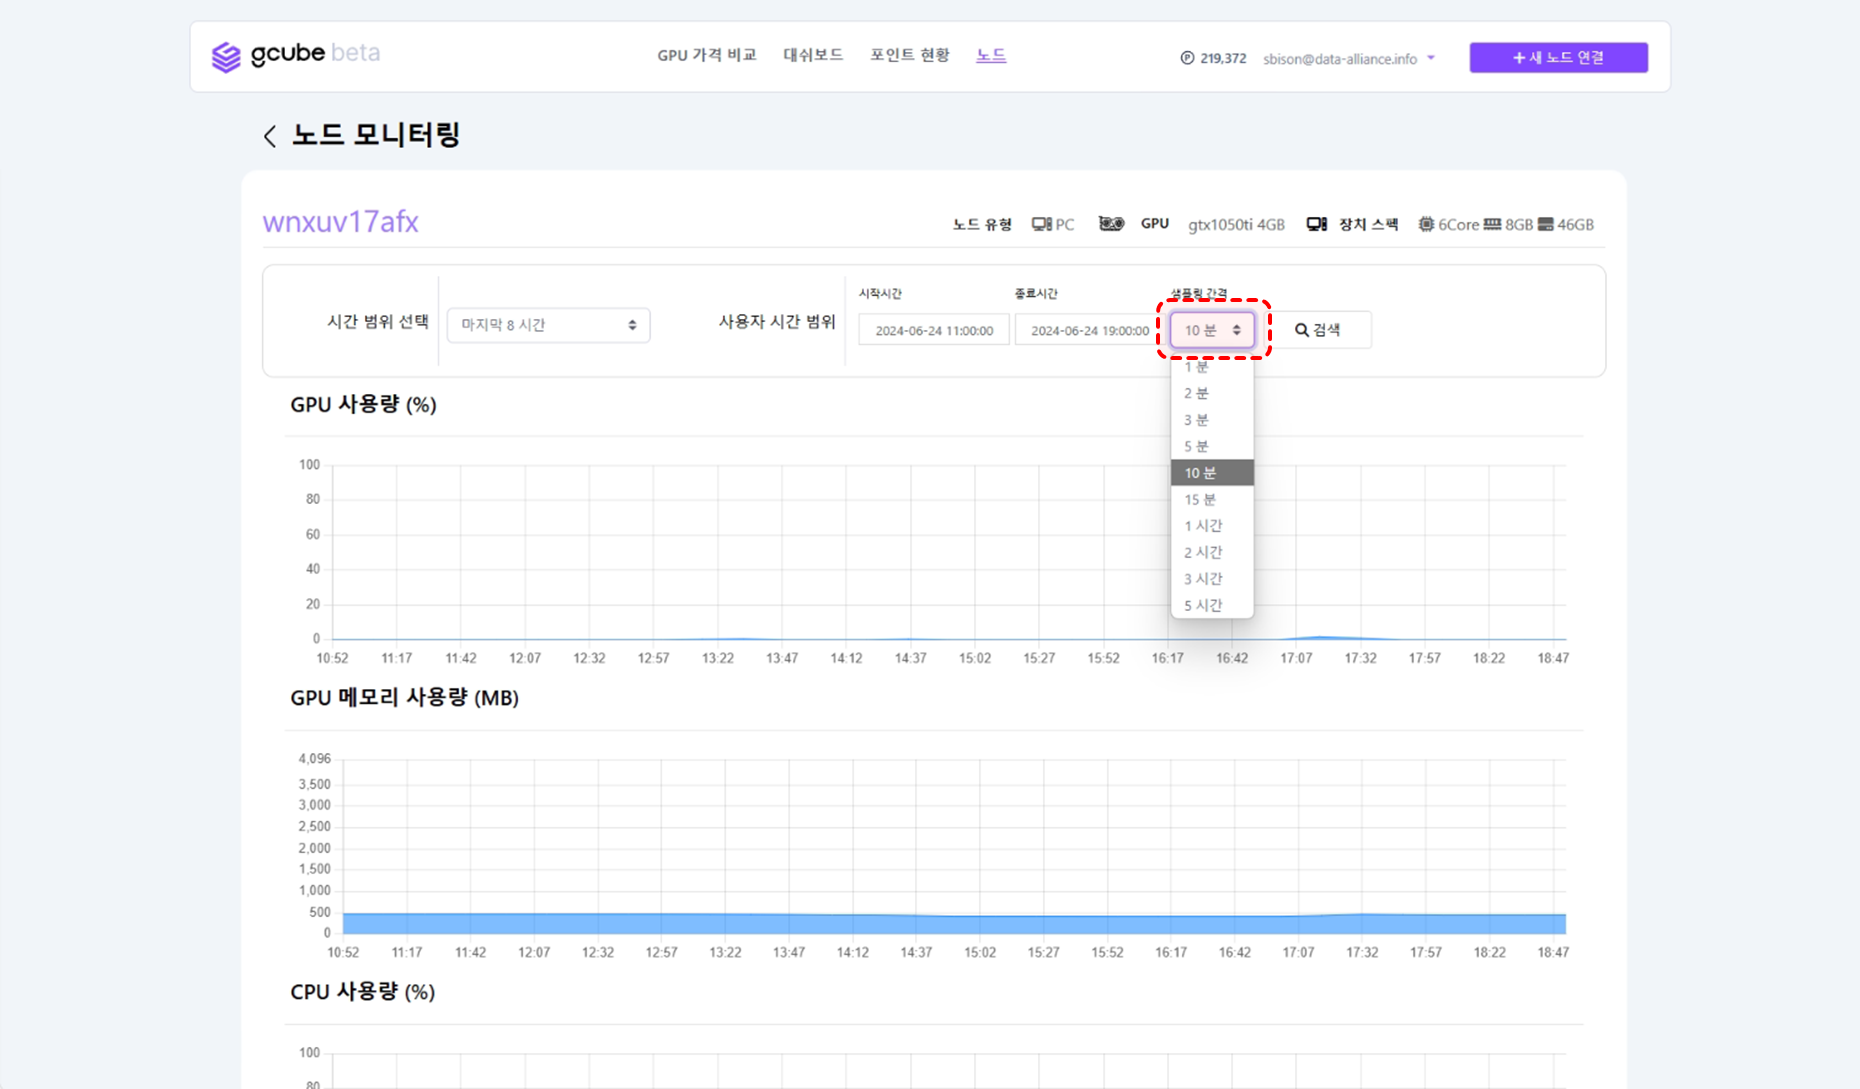Viewport: 1860px width, 1089px height.
Task: Click the 검색 search button
Action: (1317, 330)
